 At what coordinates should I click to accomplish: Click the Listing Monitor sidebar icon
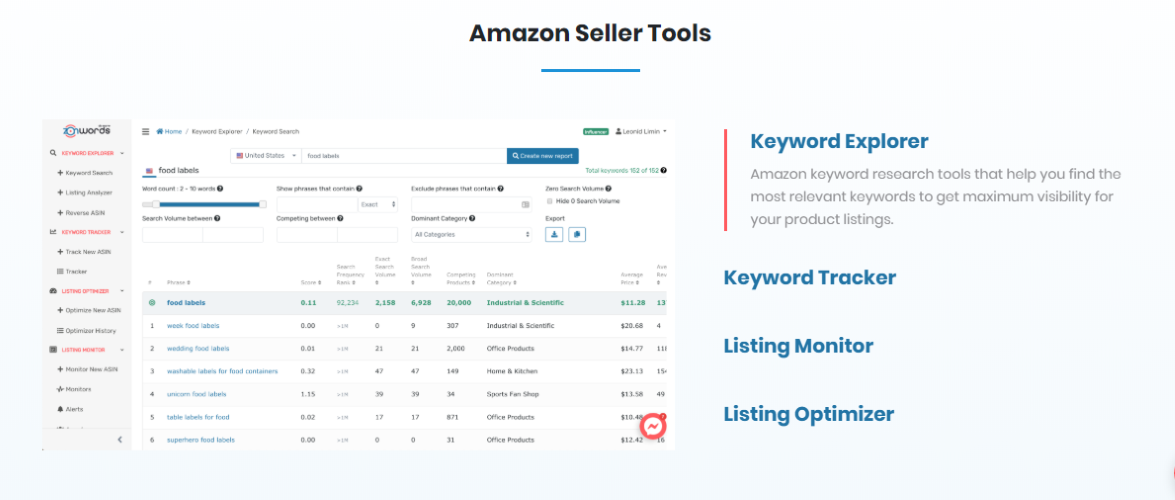53,349
